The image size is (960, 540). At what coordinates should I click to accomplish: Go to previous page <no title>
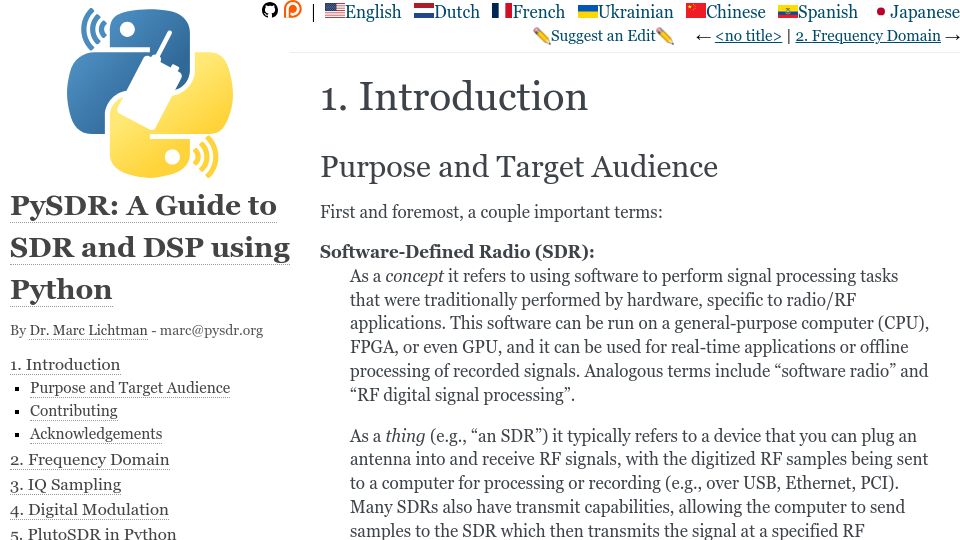[748, 36]
